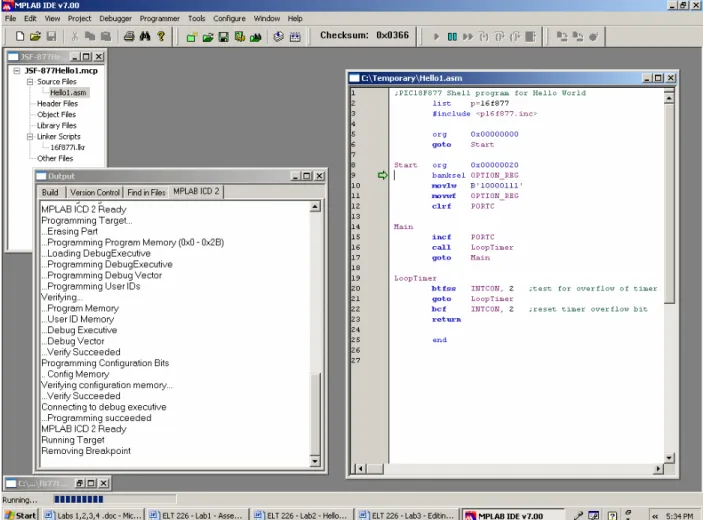Click the Hello1.asm editor scroll down arrow

[669, 458]
